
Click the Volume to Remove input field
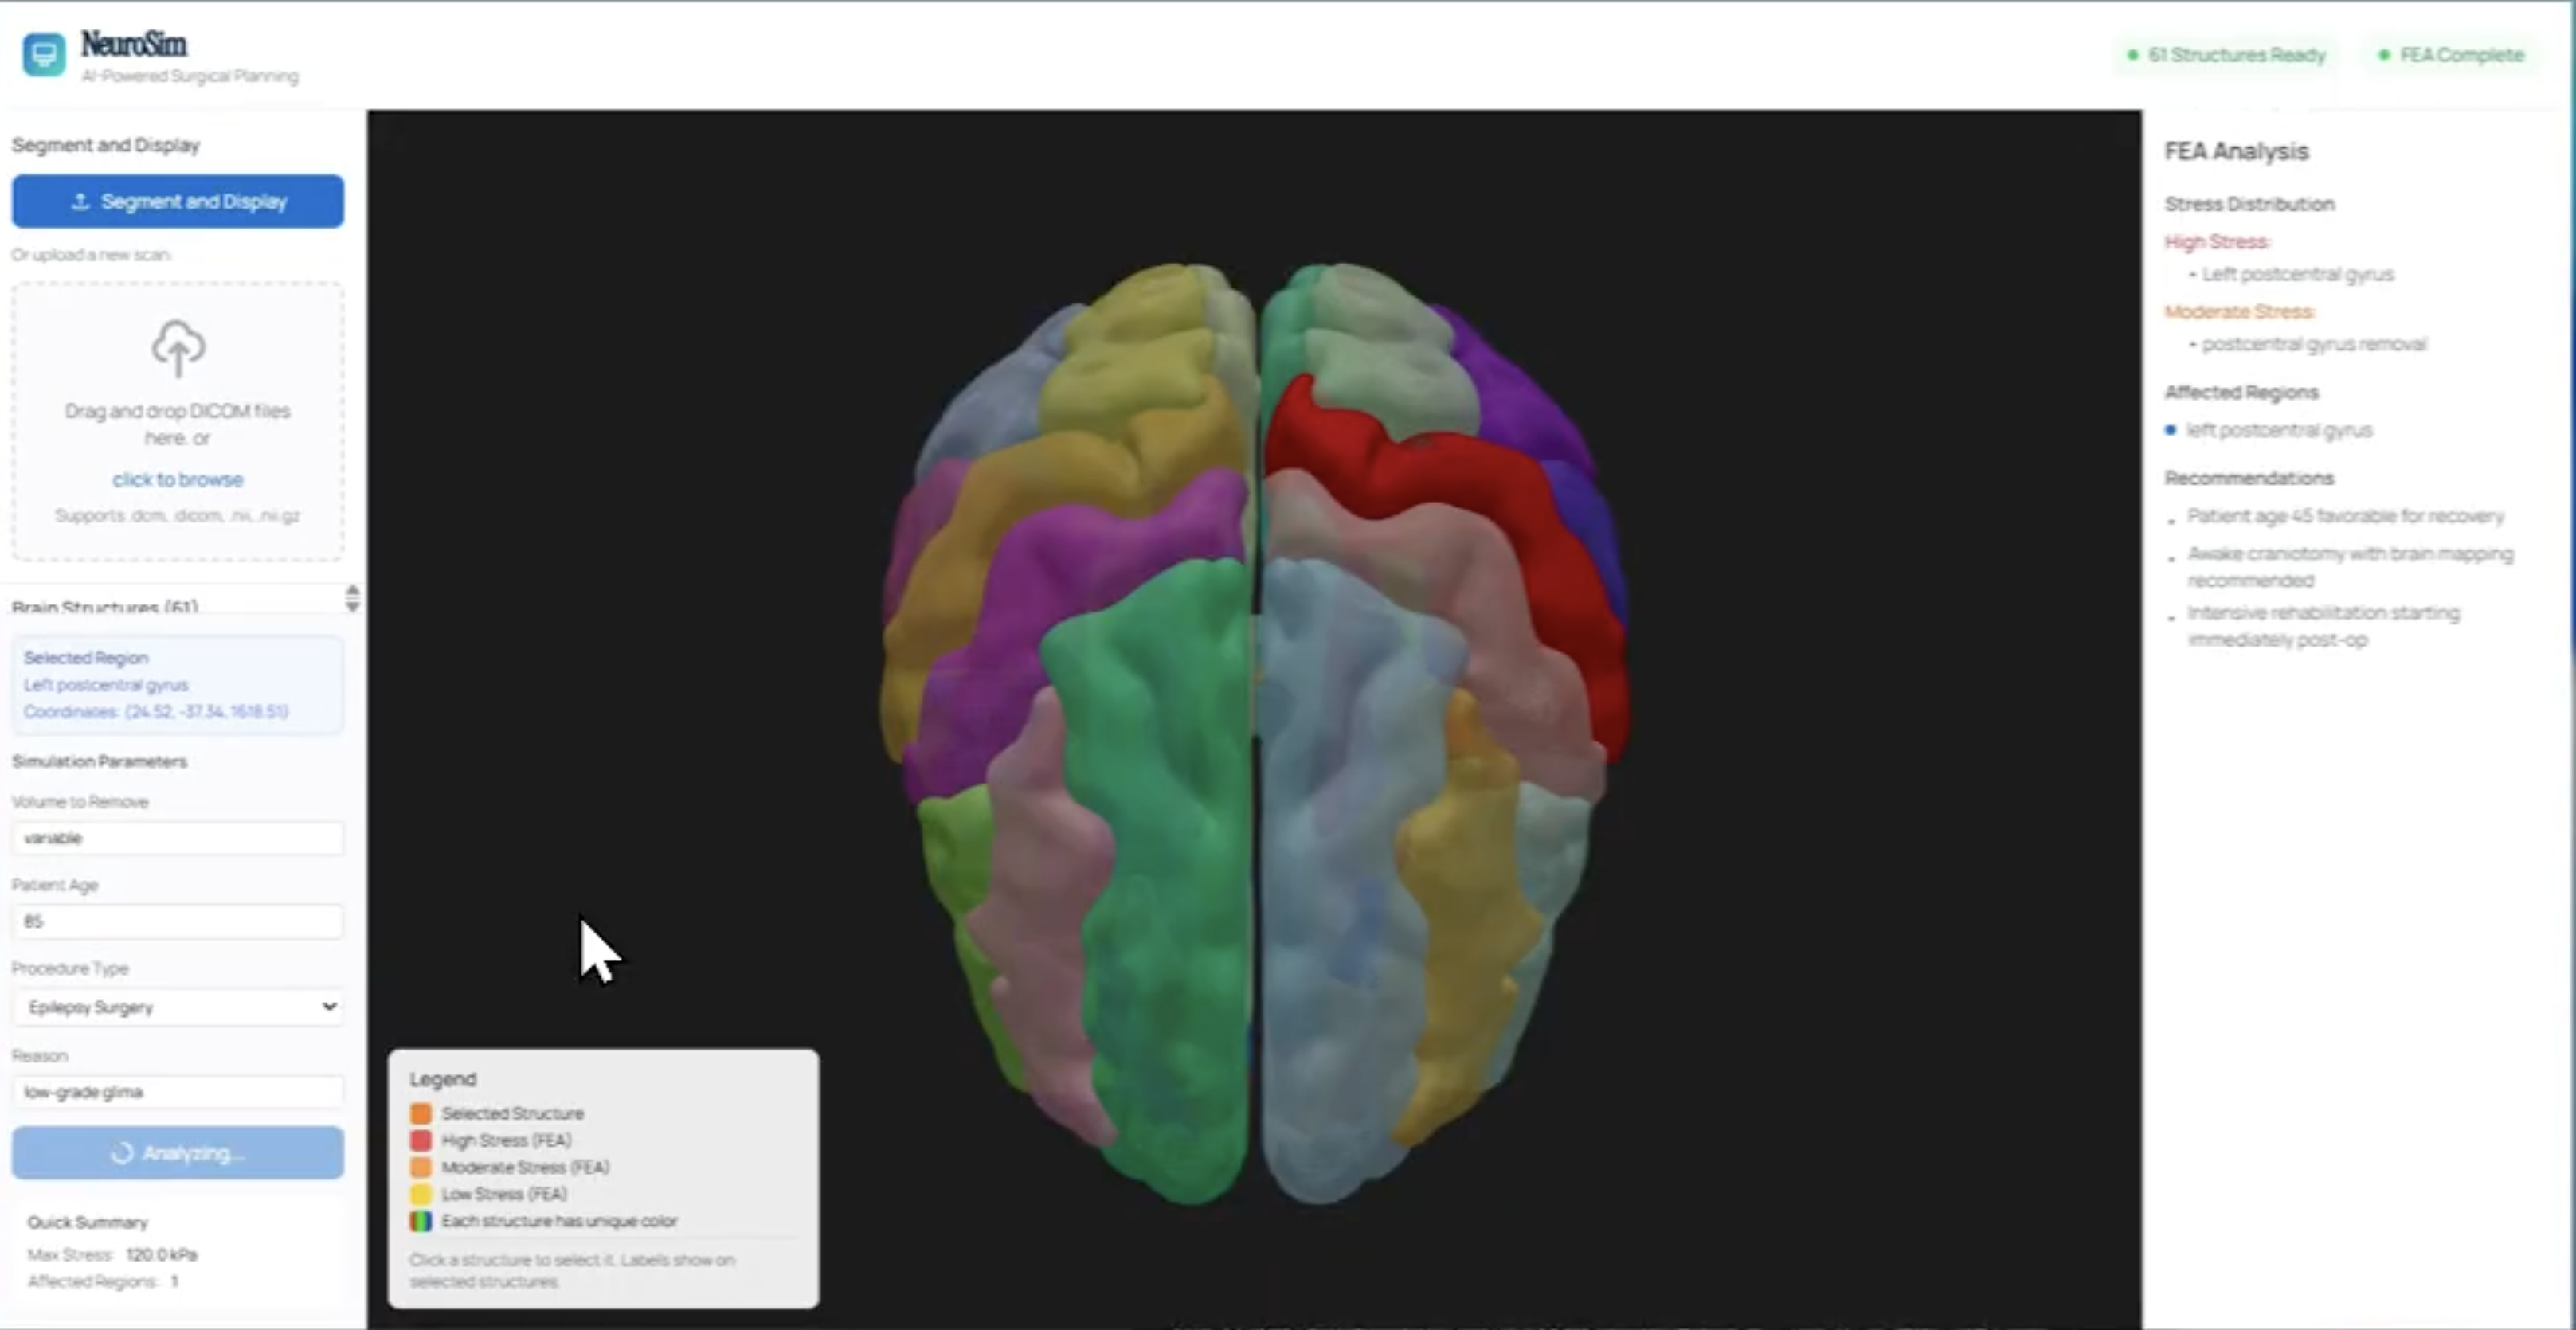178,838
